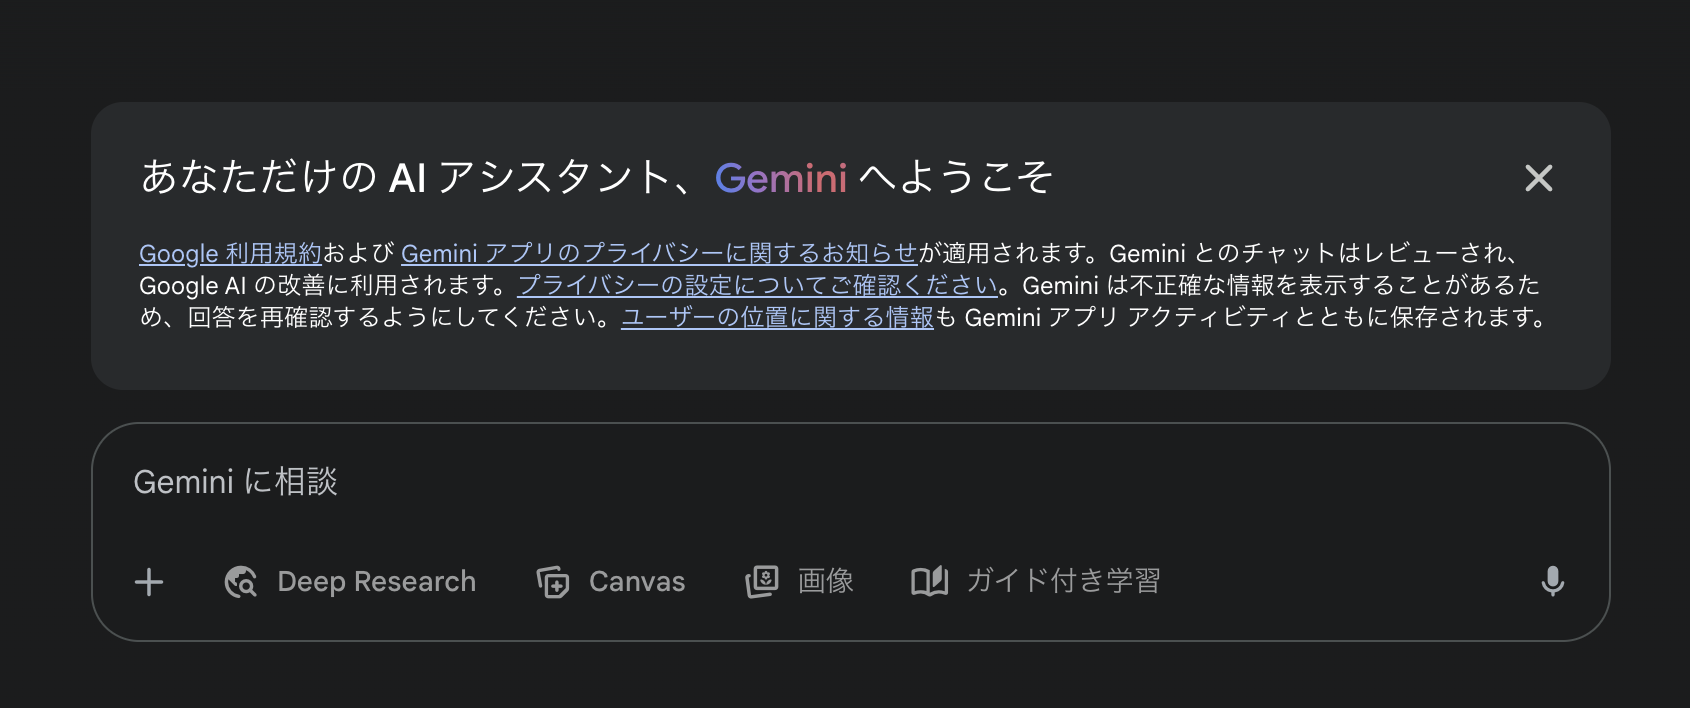The image size is (1690, 708).
Task: Select the Deep Research label text
Action: pos(376,581)
